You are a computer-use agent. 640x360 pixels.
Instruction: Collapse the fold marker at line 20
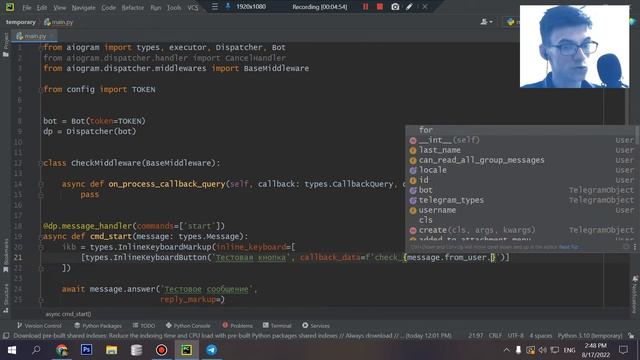(x=41, y=247)
